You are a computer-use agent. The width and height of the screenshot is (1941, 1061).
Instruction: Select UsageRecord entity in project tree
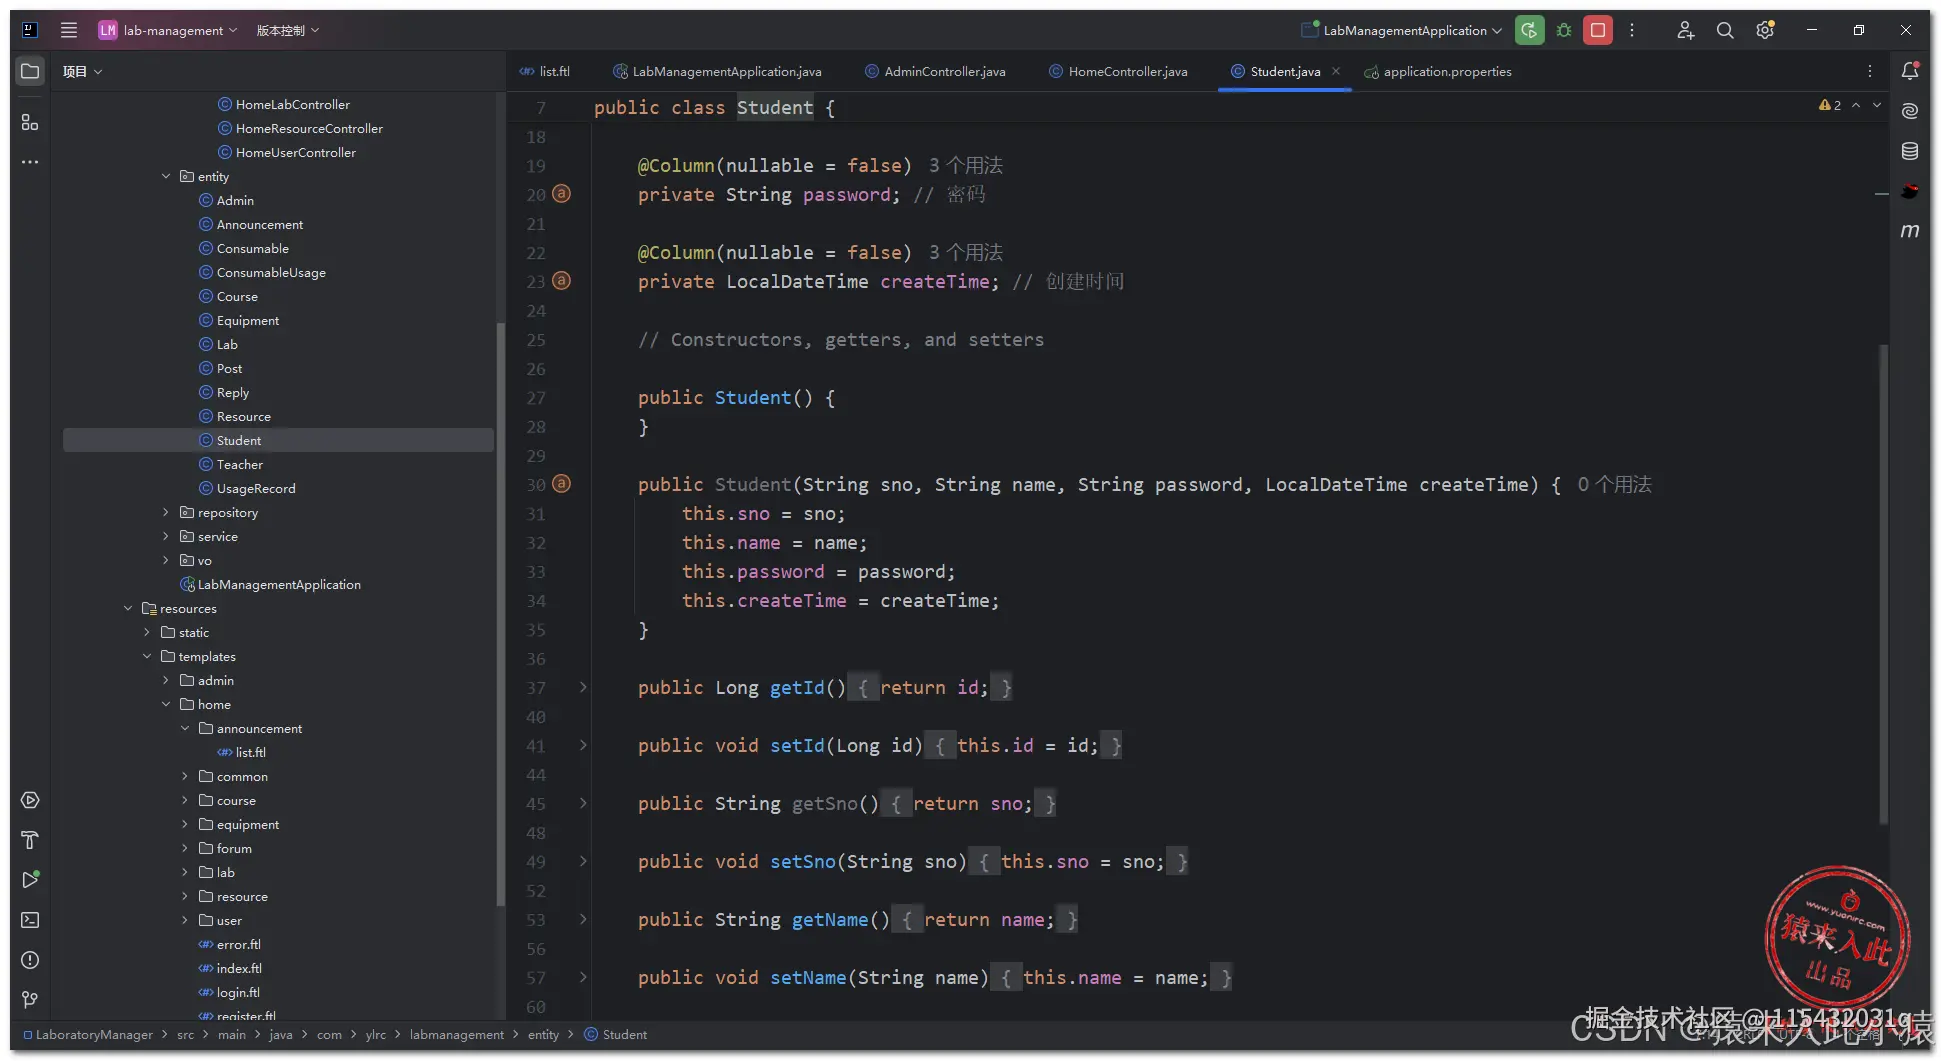pos(256,488)
